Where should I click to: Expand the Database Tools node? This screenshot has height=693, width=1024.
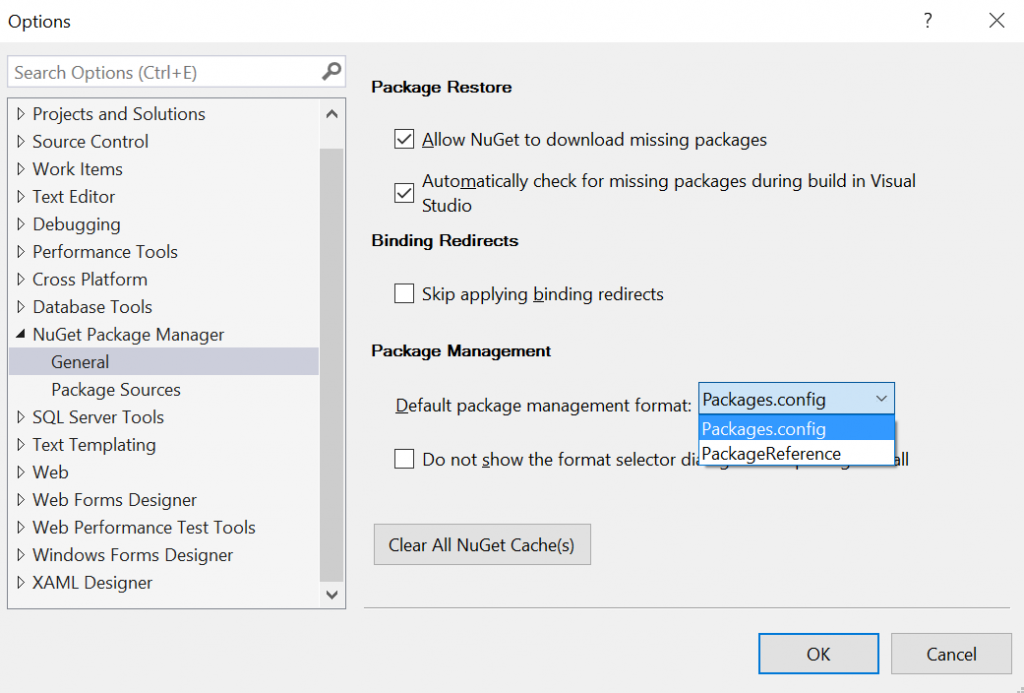(21, 306)
